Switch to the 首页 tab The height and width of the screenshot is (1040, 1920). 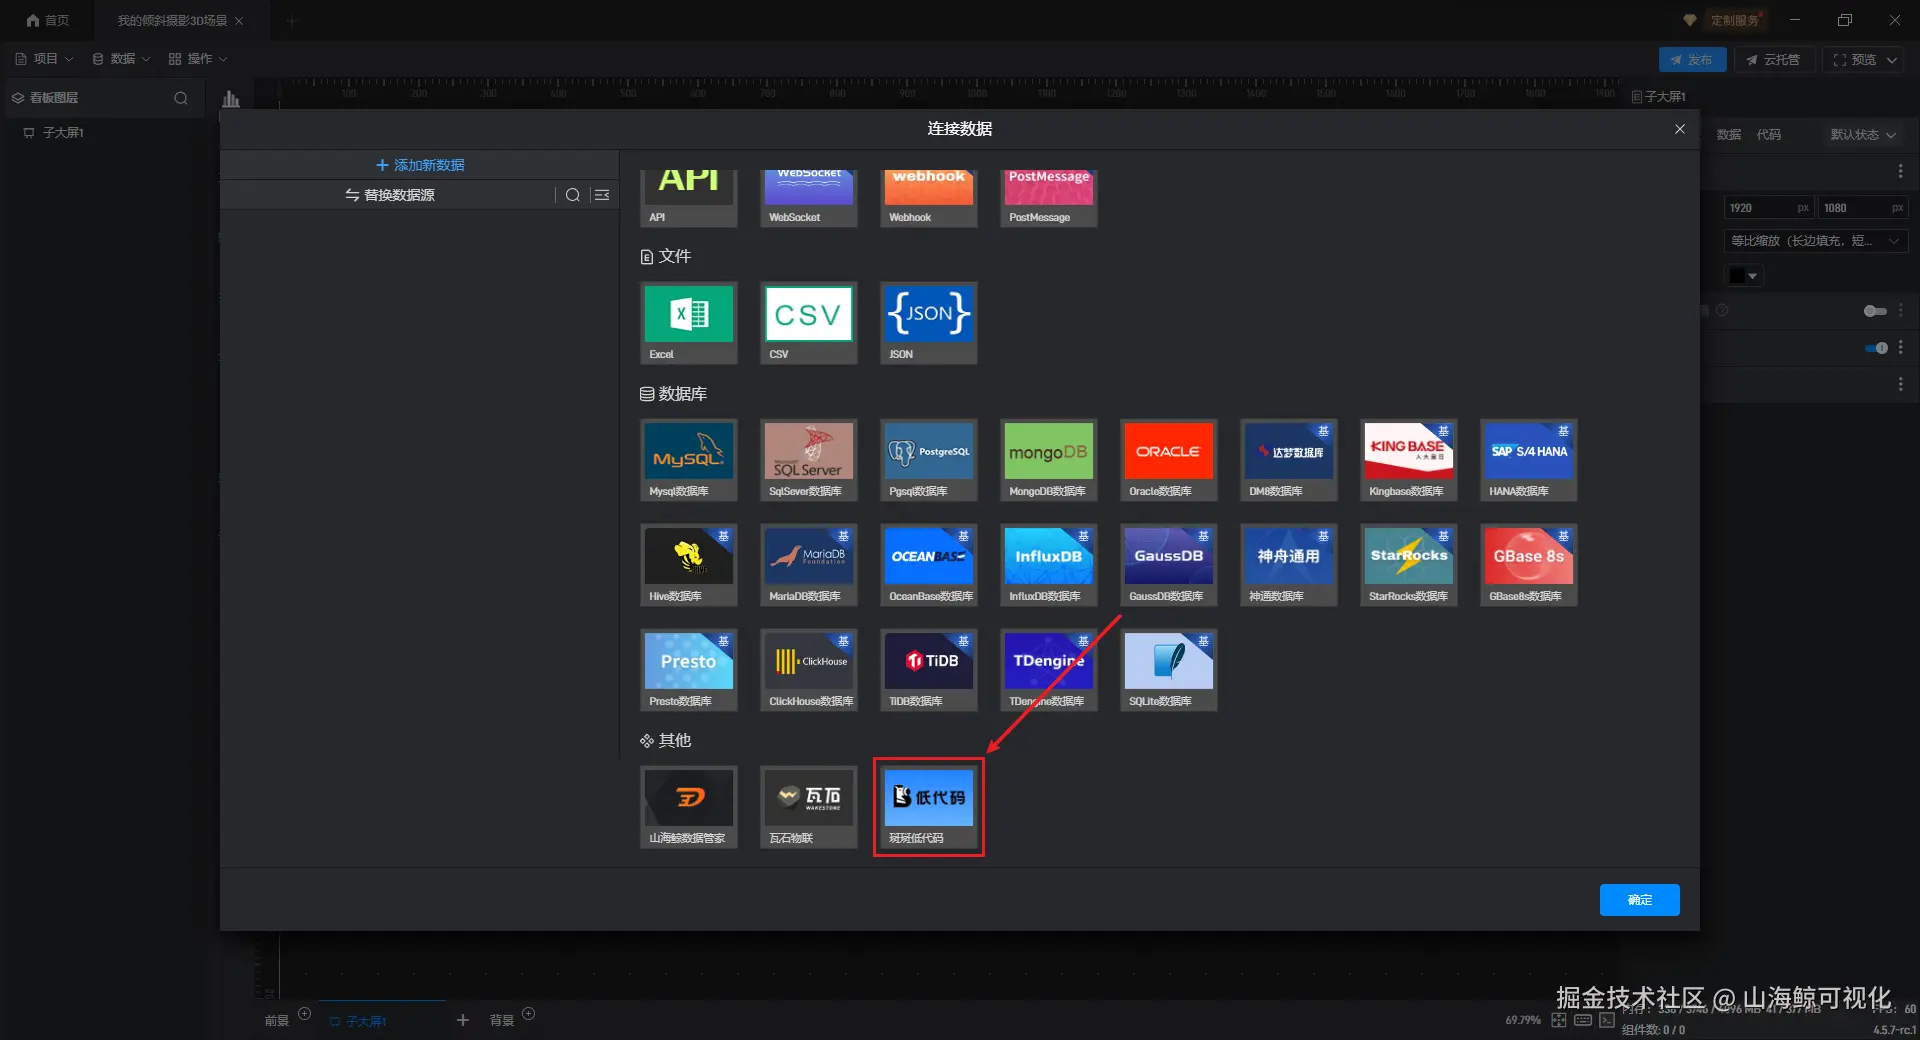point(48,20)
